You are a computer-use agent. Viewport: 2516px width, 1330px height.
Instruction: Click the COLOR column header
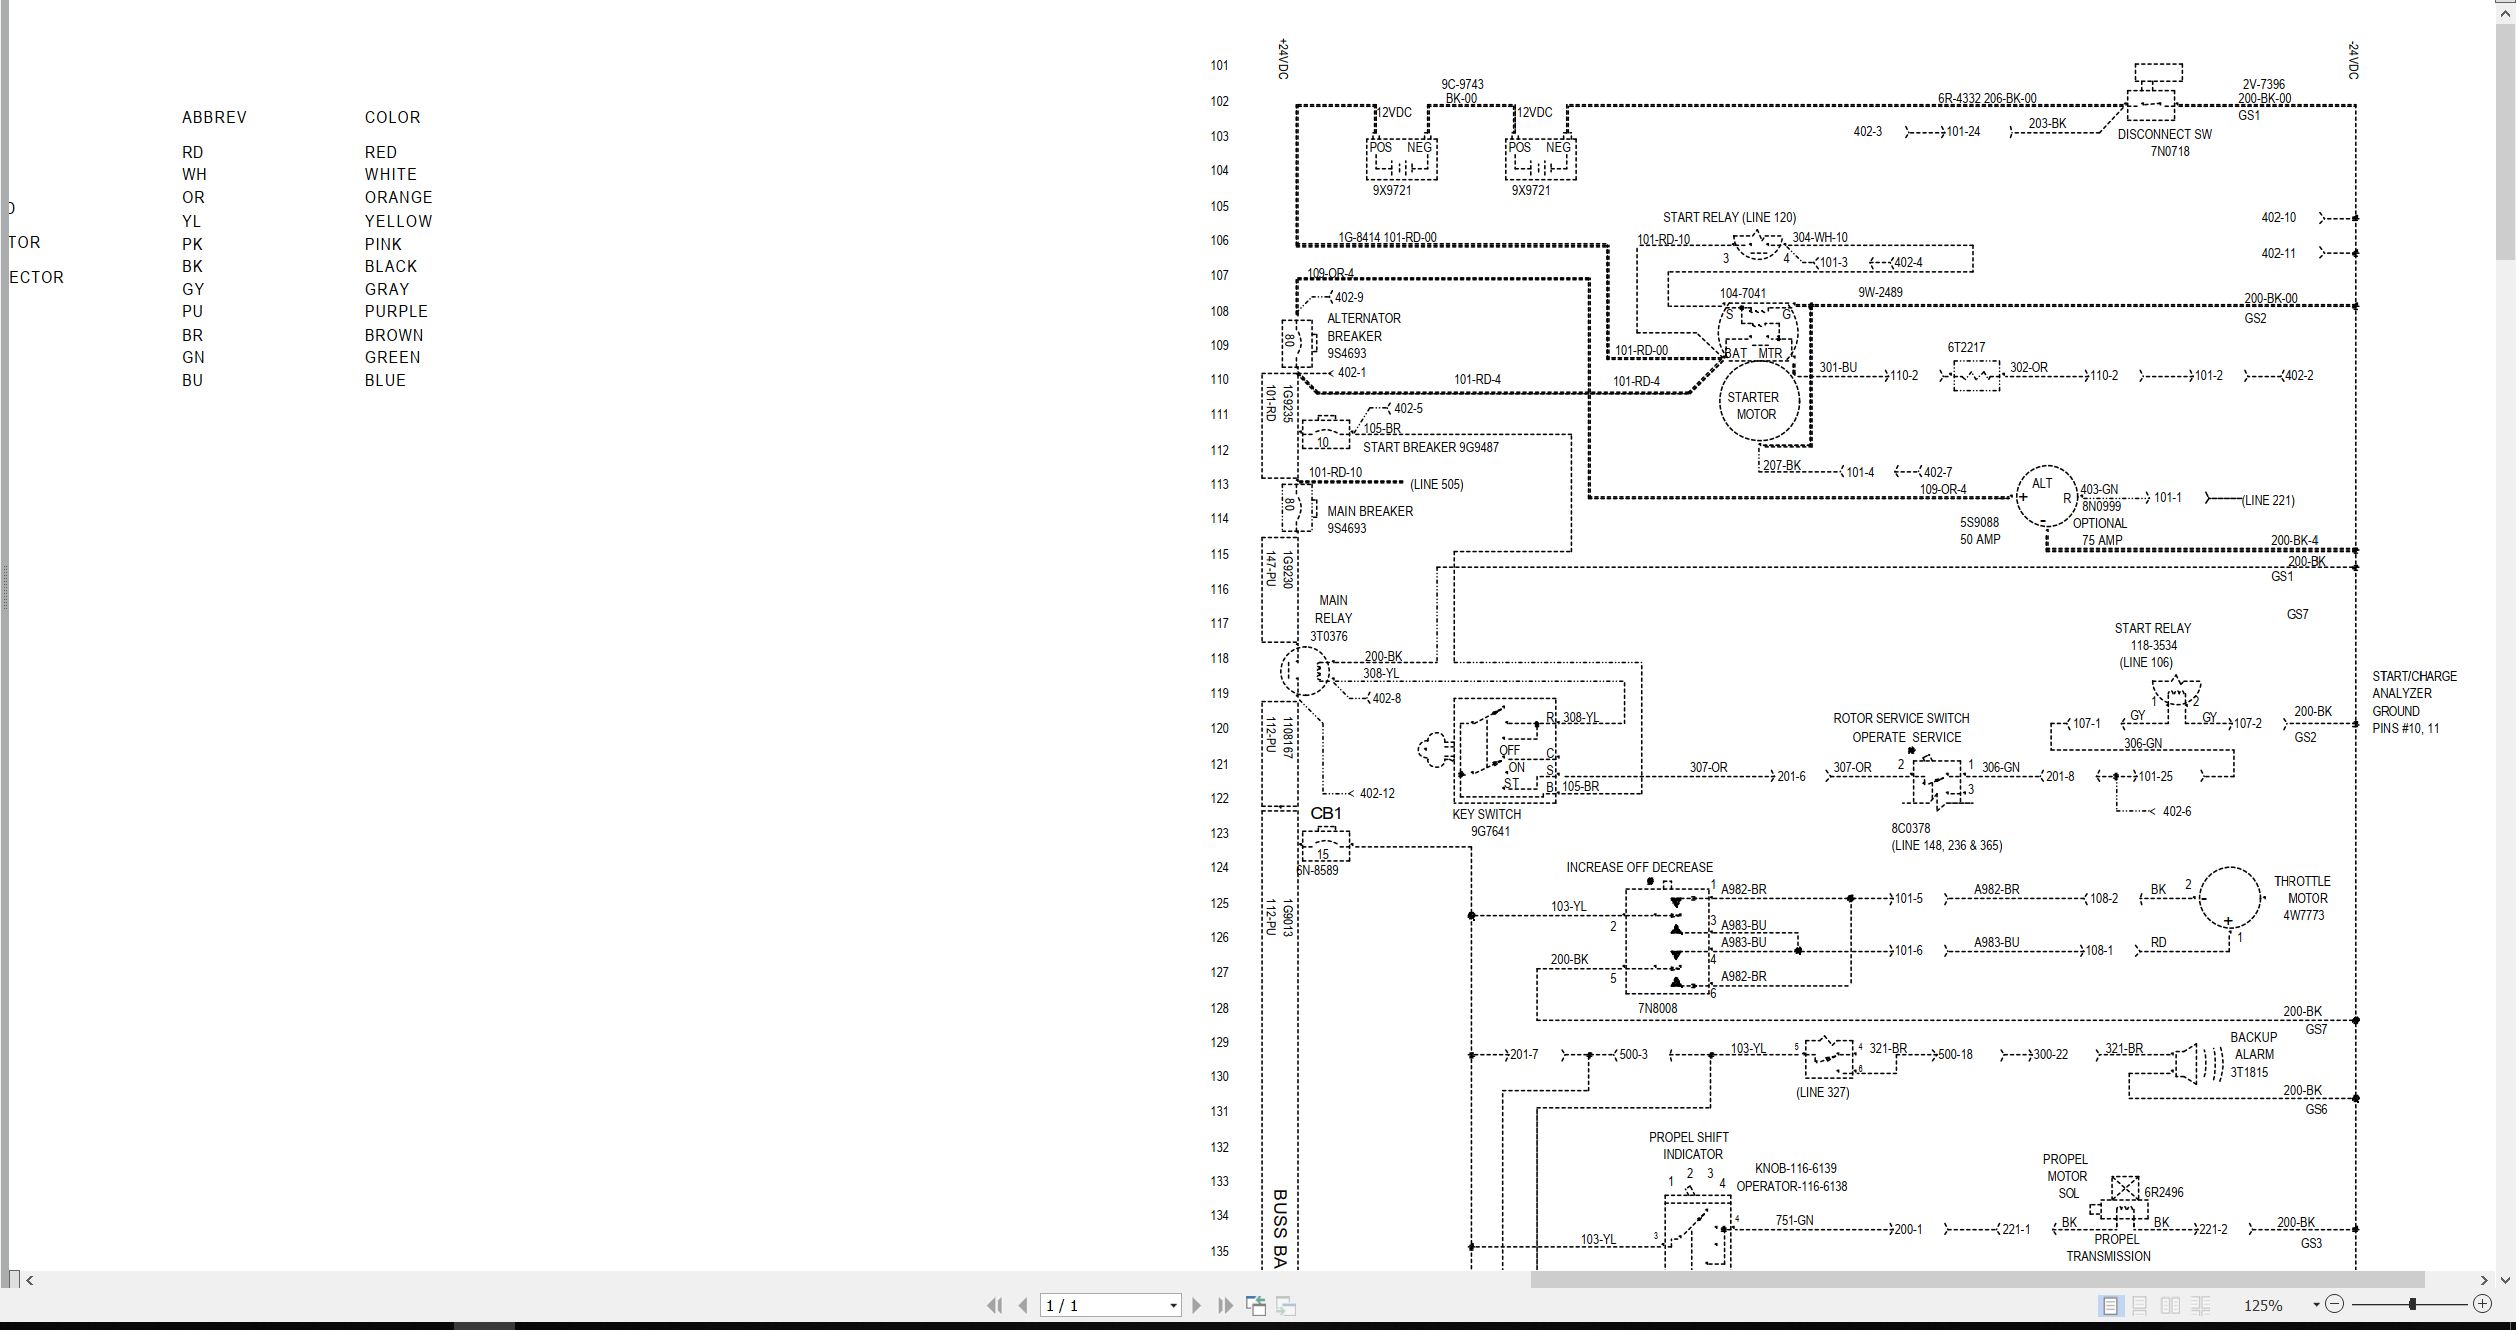point(392,117)
